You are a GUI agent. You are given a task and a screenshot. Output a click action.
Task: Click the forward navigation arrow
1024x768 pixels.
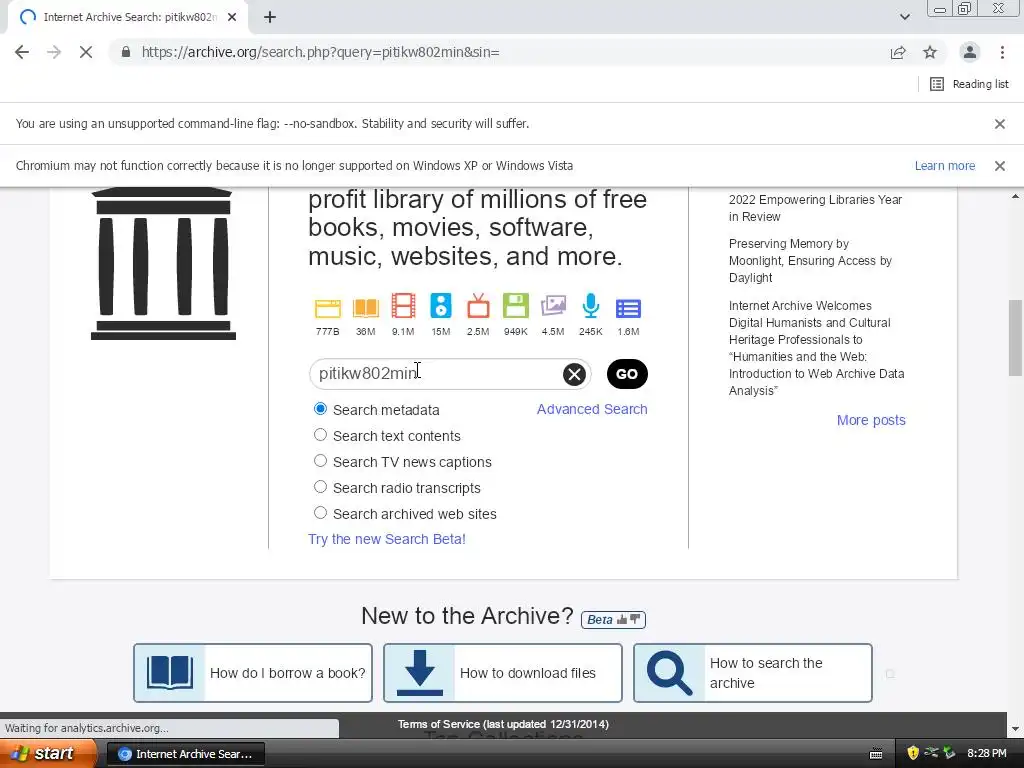pos(54,52)
